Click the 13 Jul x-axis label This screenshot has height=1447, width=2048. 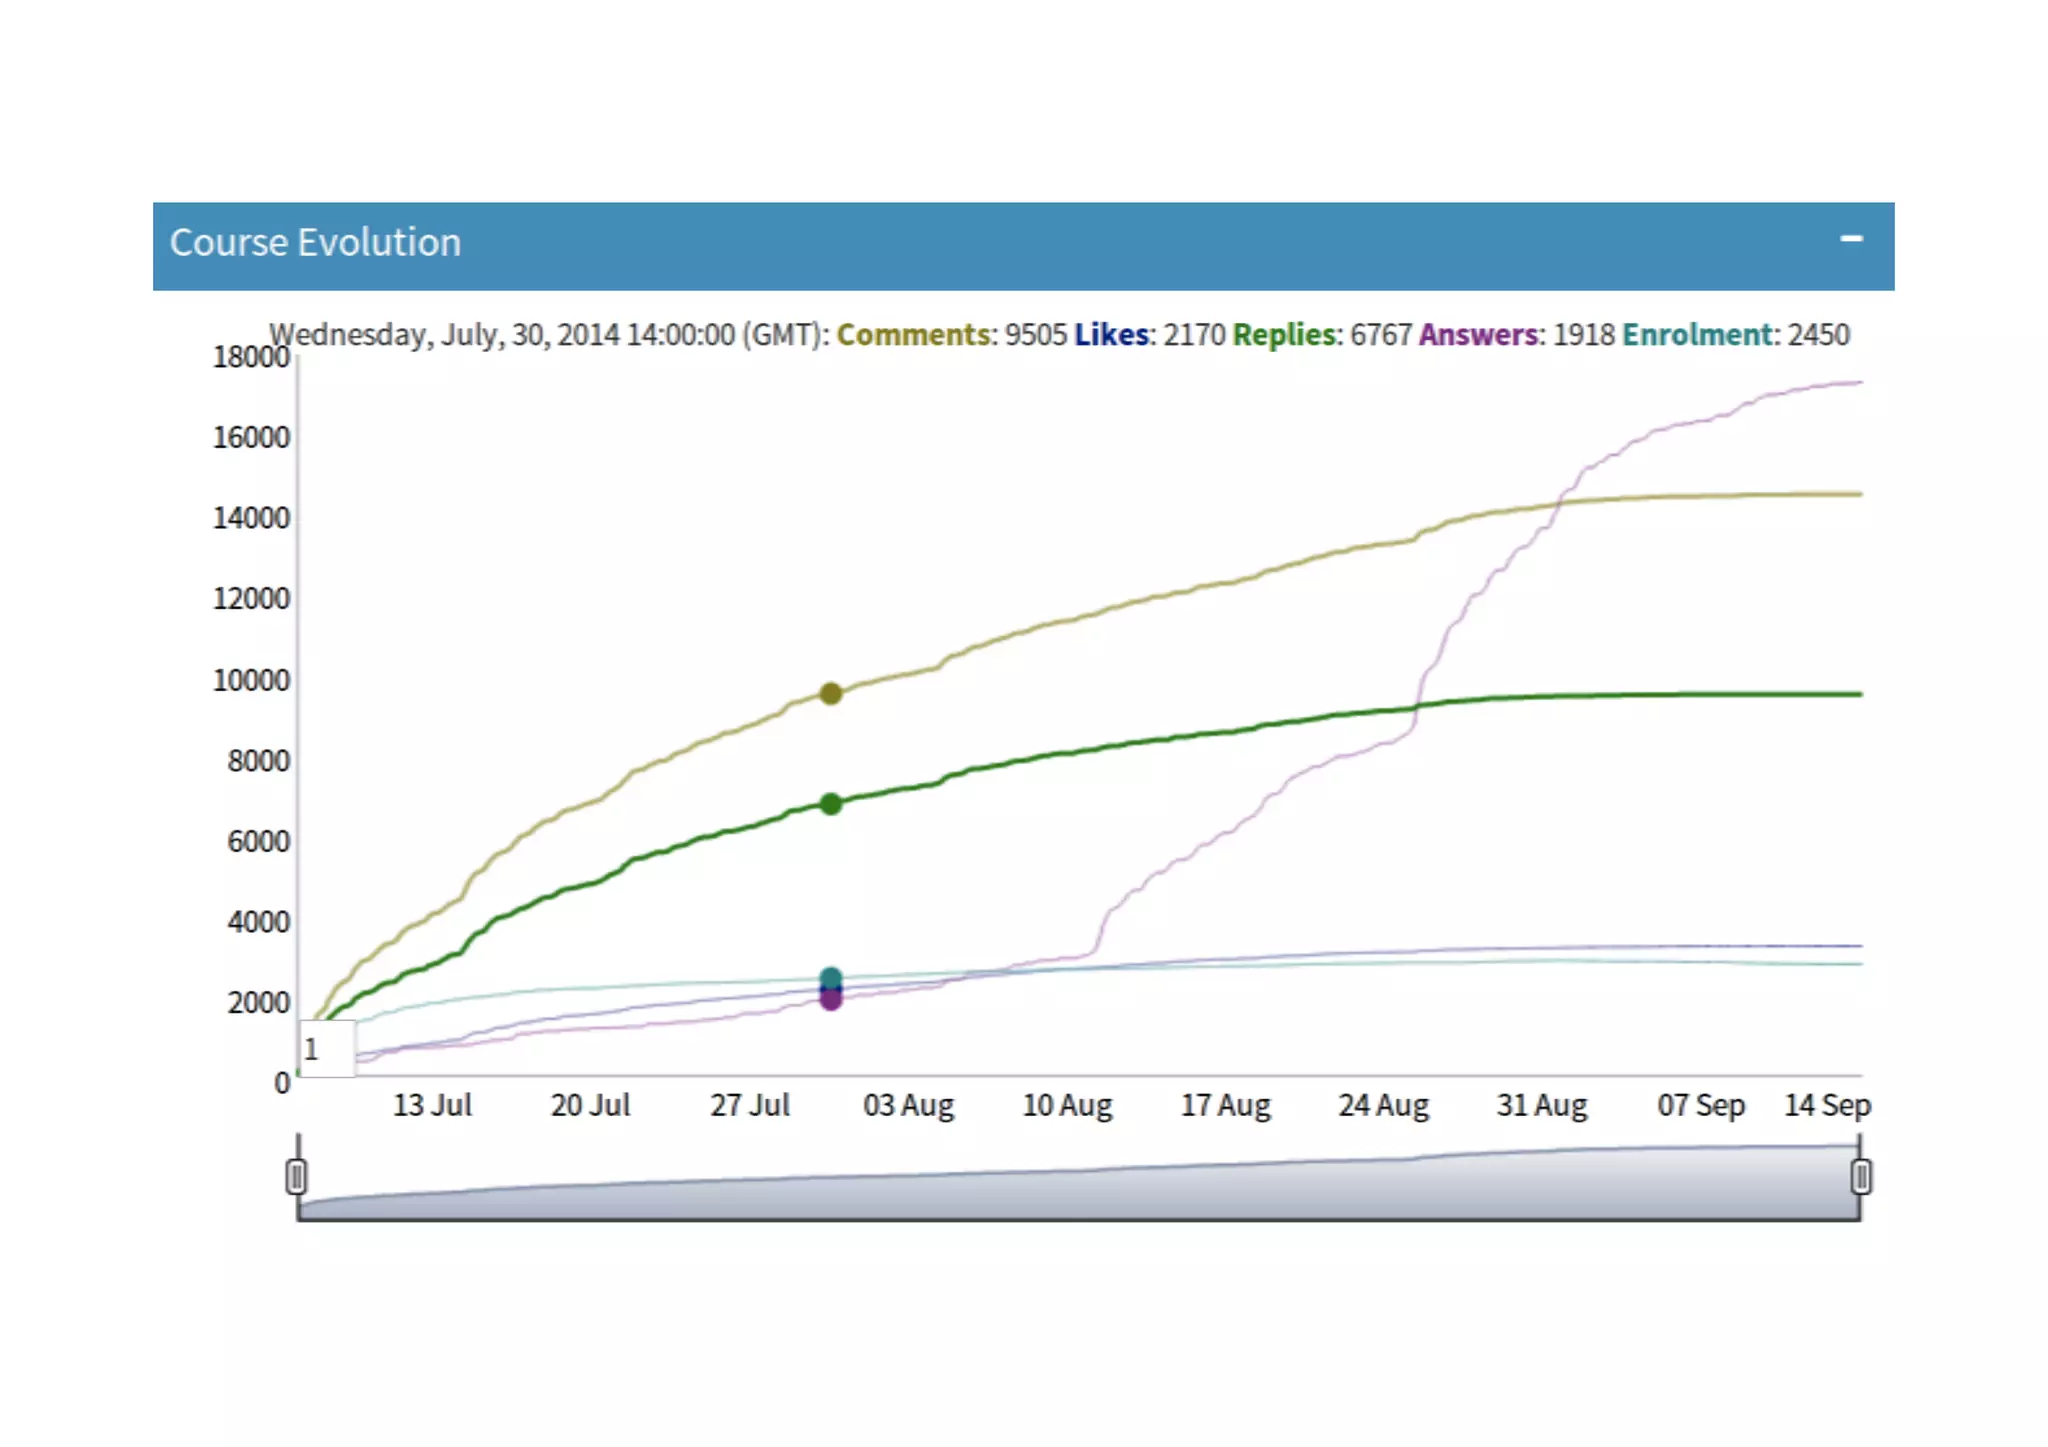[x=432, y=1105]
